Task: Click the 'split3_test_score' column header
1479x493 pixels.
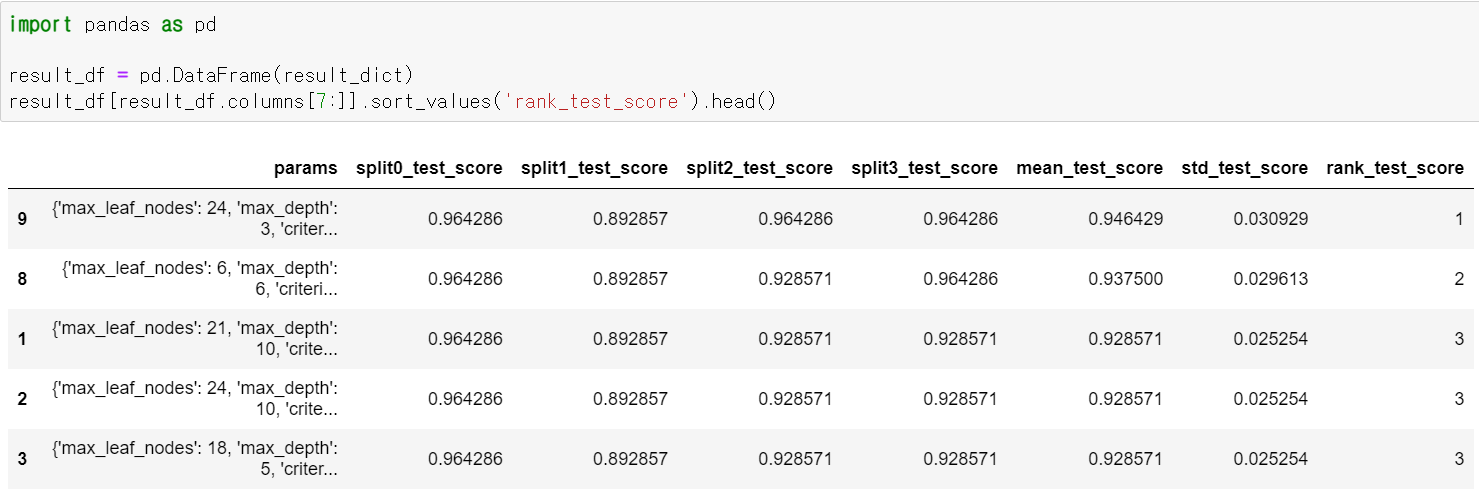Action: (924, 168)
